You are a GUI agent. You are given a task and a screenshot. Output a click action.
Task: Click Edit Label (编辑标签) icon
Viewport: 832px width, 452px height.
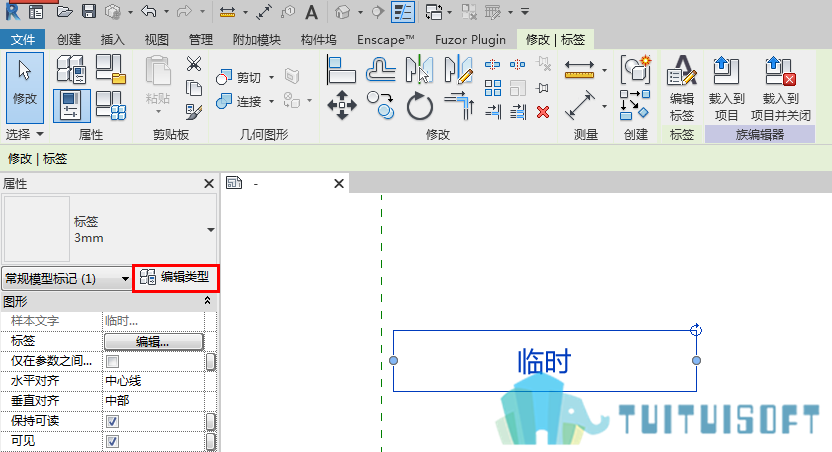click(x=682, y=88)
